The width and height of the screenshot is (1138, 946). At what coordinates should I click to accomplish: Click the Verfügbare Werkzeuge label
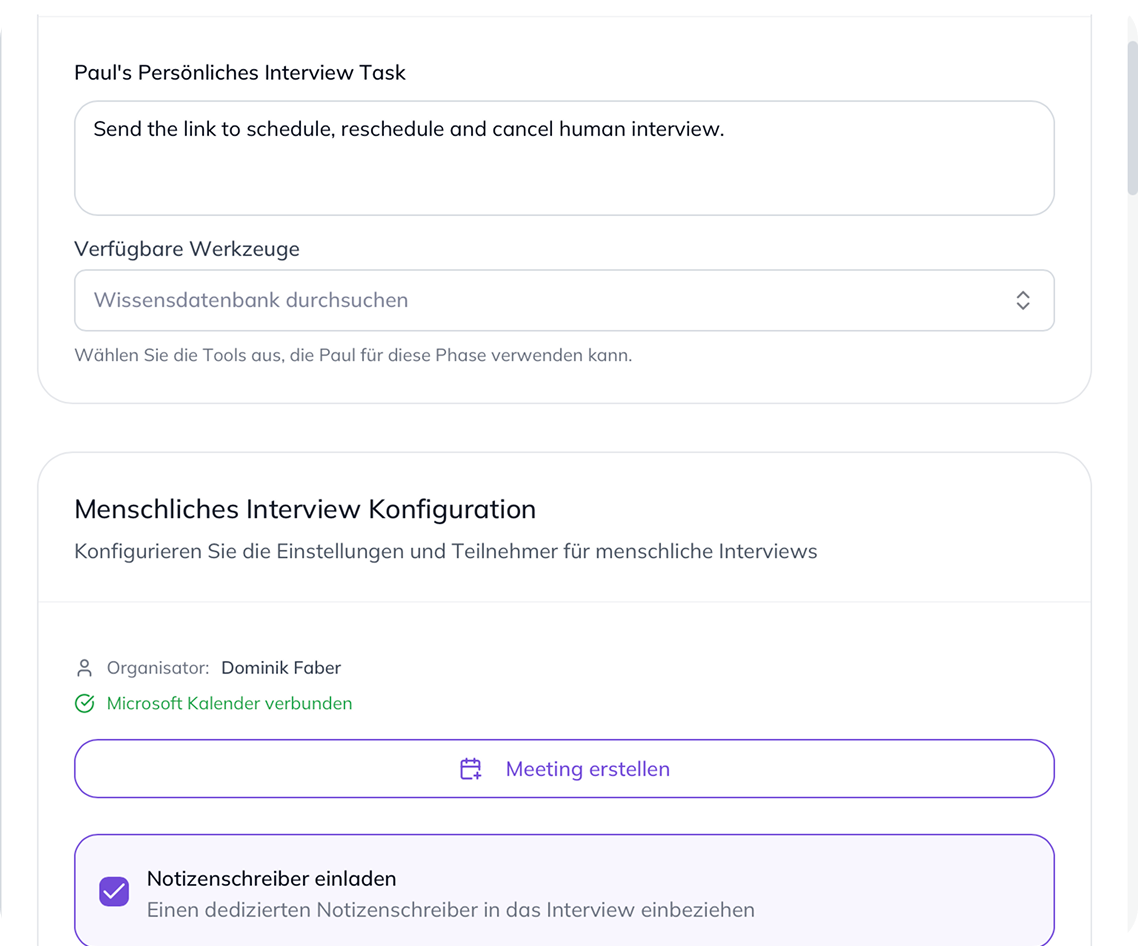pos(187,249)
